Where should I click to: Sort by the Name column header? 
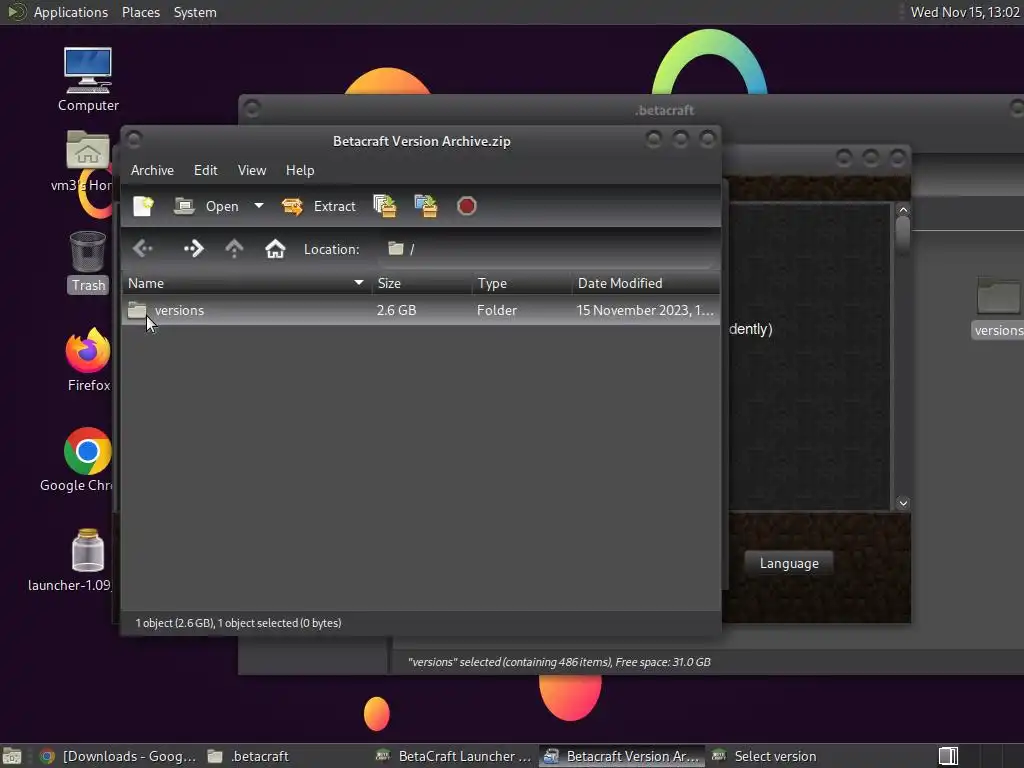coord(247,283)
